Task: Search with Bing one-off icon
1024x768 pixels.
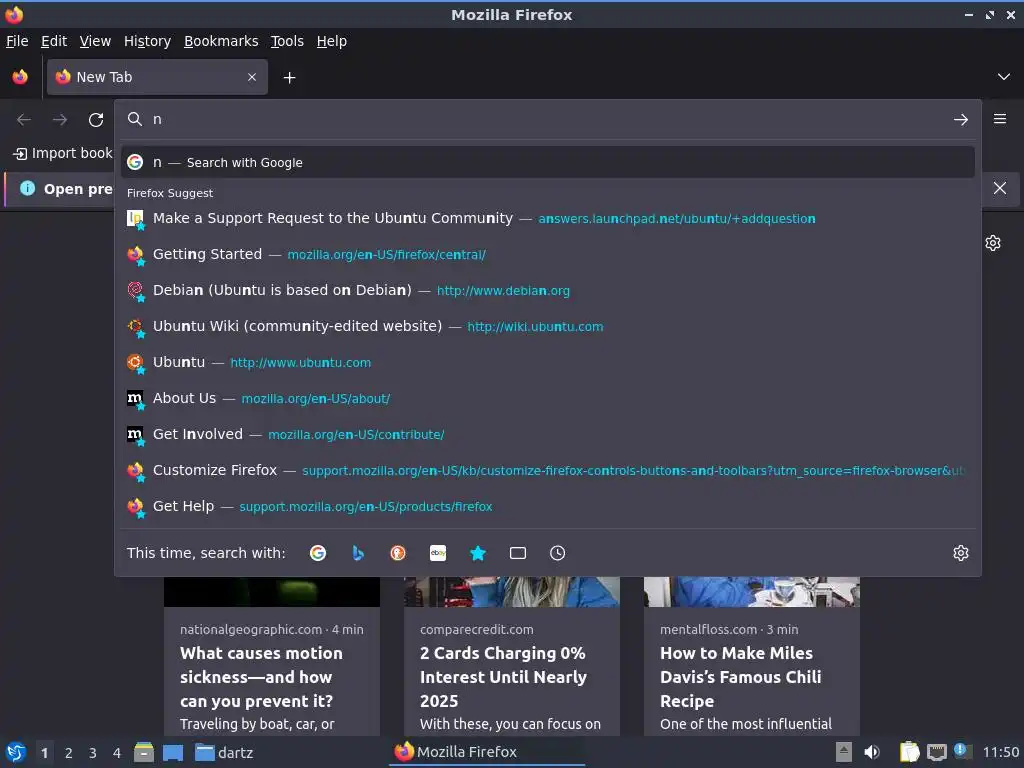Action: [358, 553]
